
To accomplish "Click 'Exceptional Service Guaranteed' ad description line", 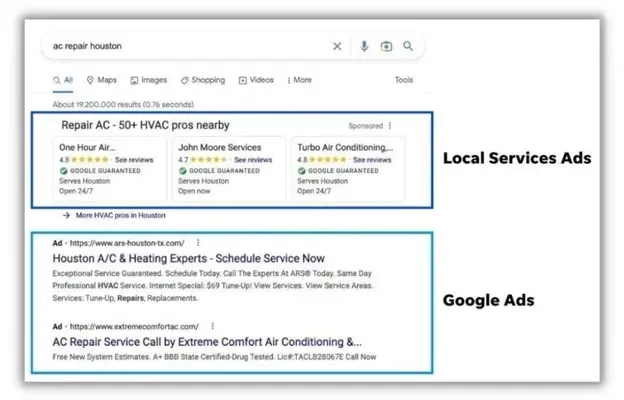I will point(212,273).
